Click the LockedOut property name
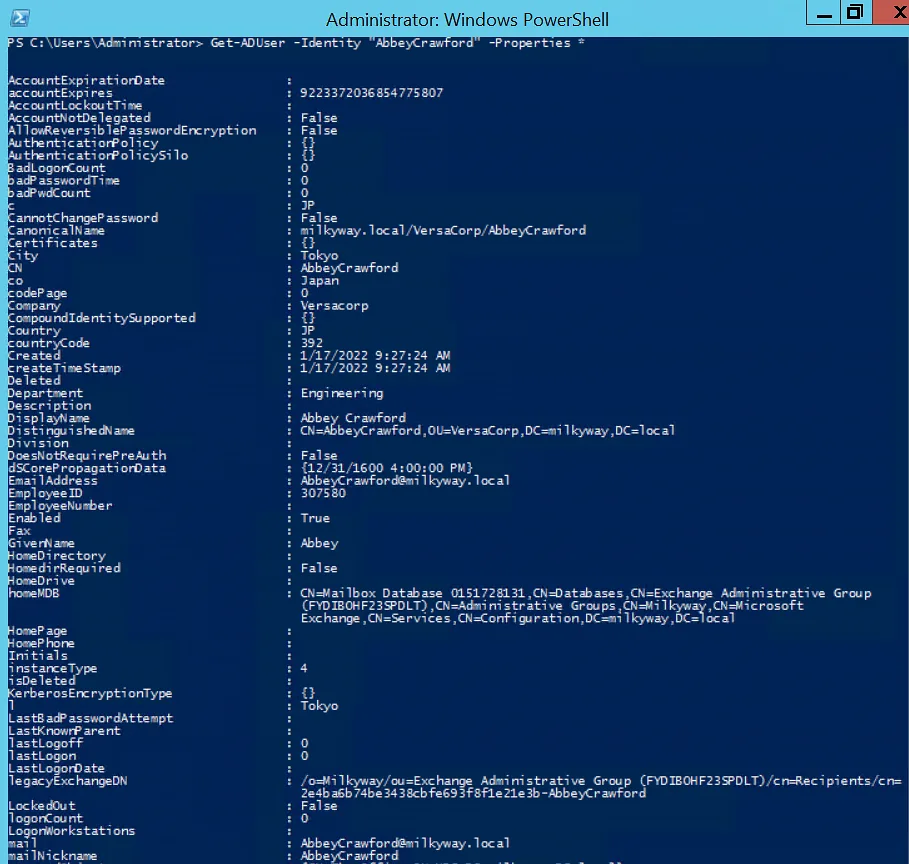The image size is (909, 864). pos(42,806)
